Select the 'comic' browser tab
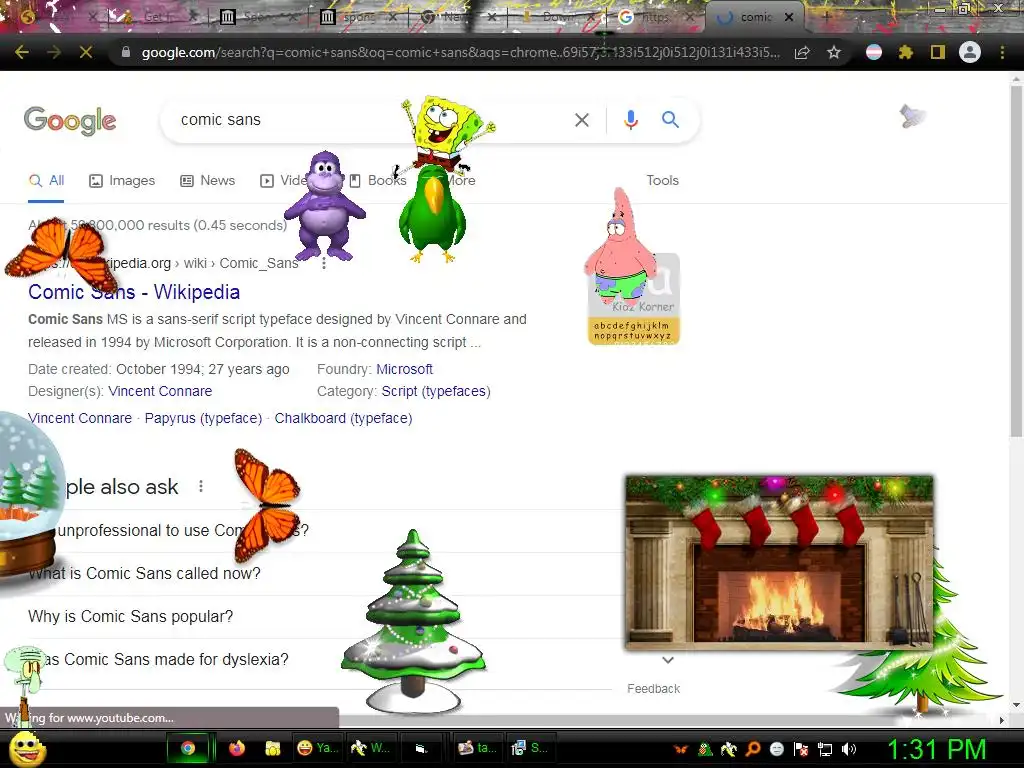 click(x=756, y=17)
